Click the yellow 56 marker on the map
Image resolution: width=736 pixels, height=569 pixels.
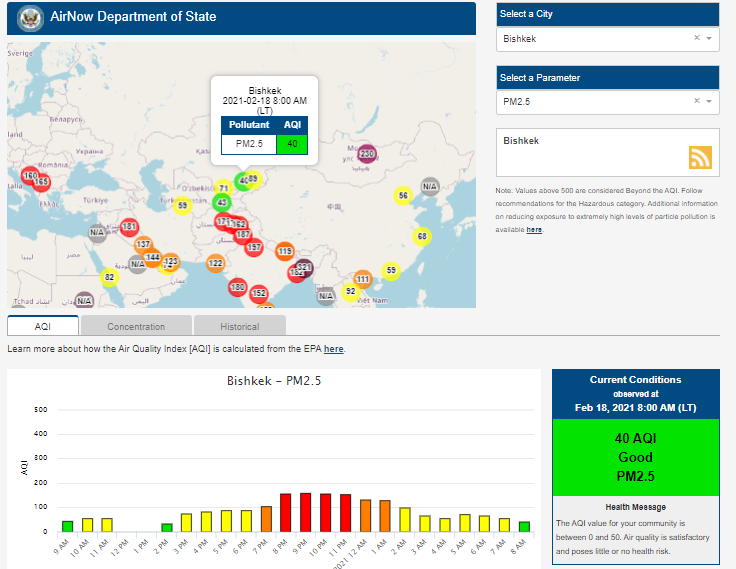pyautogui.click(x=403, y=195)
